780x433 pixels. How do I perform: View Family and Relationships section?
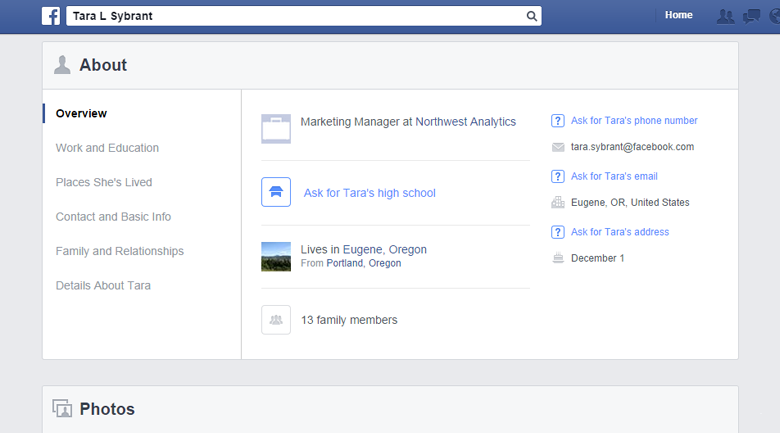119,251
